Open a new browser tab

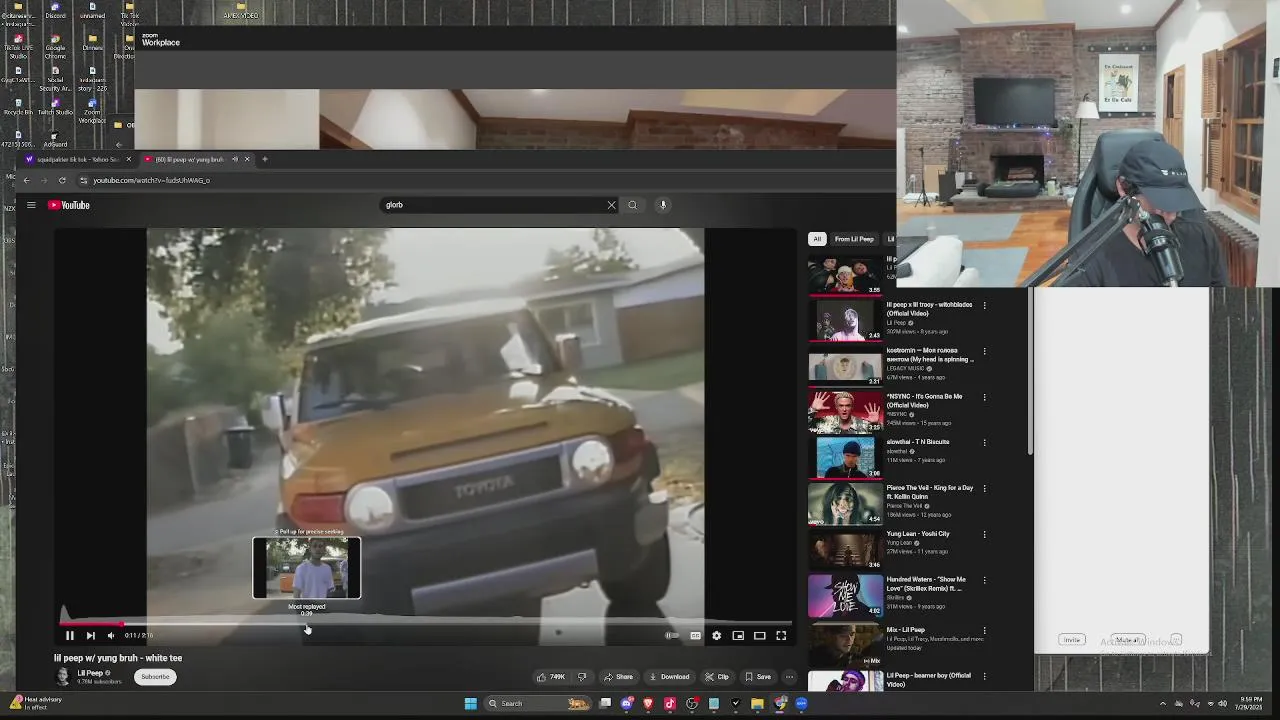pos(265,159)
